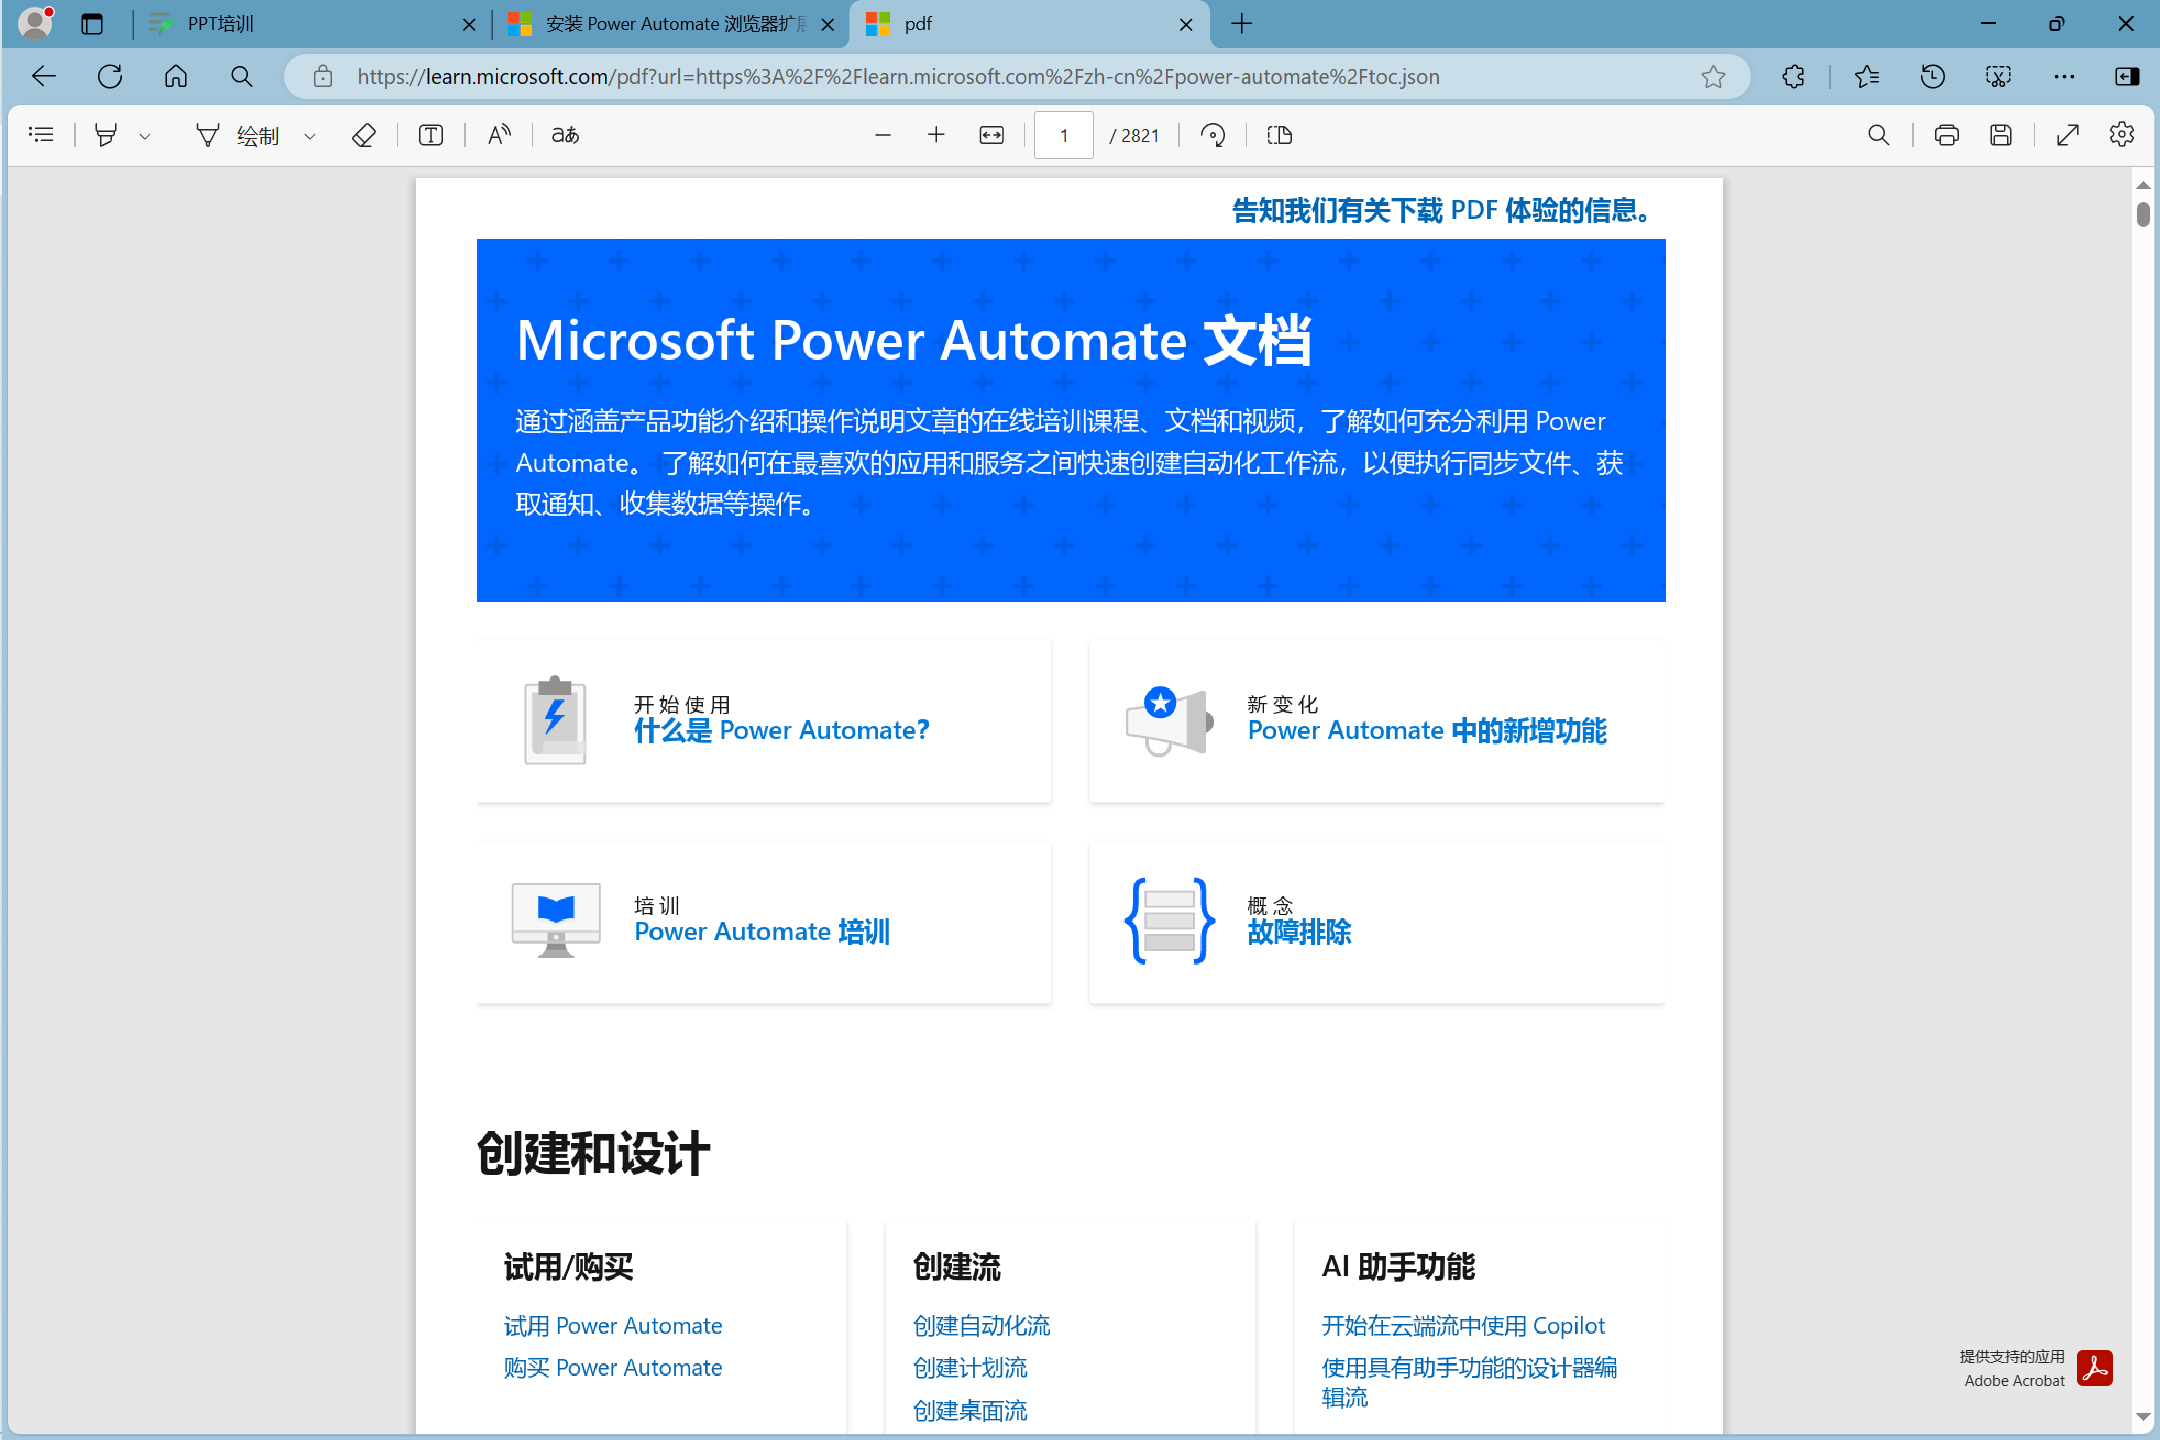
Task: Zoom out of the PDF
Action: (882, 135)
